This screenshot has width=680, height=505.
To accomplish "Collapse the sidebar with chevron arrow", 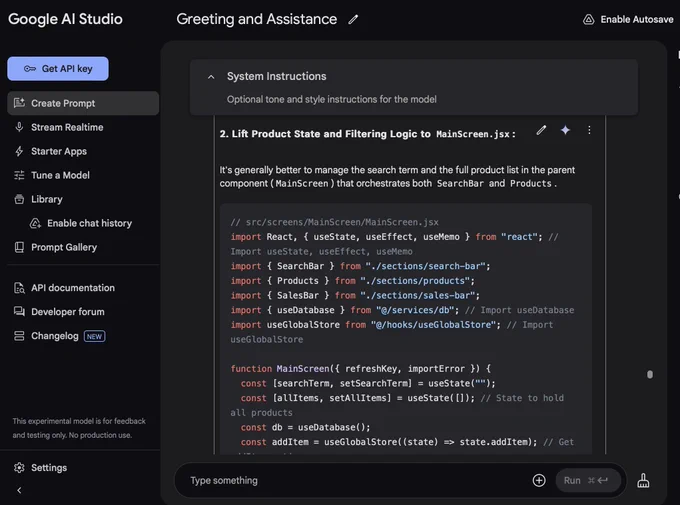I will [x=19, y=490].
